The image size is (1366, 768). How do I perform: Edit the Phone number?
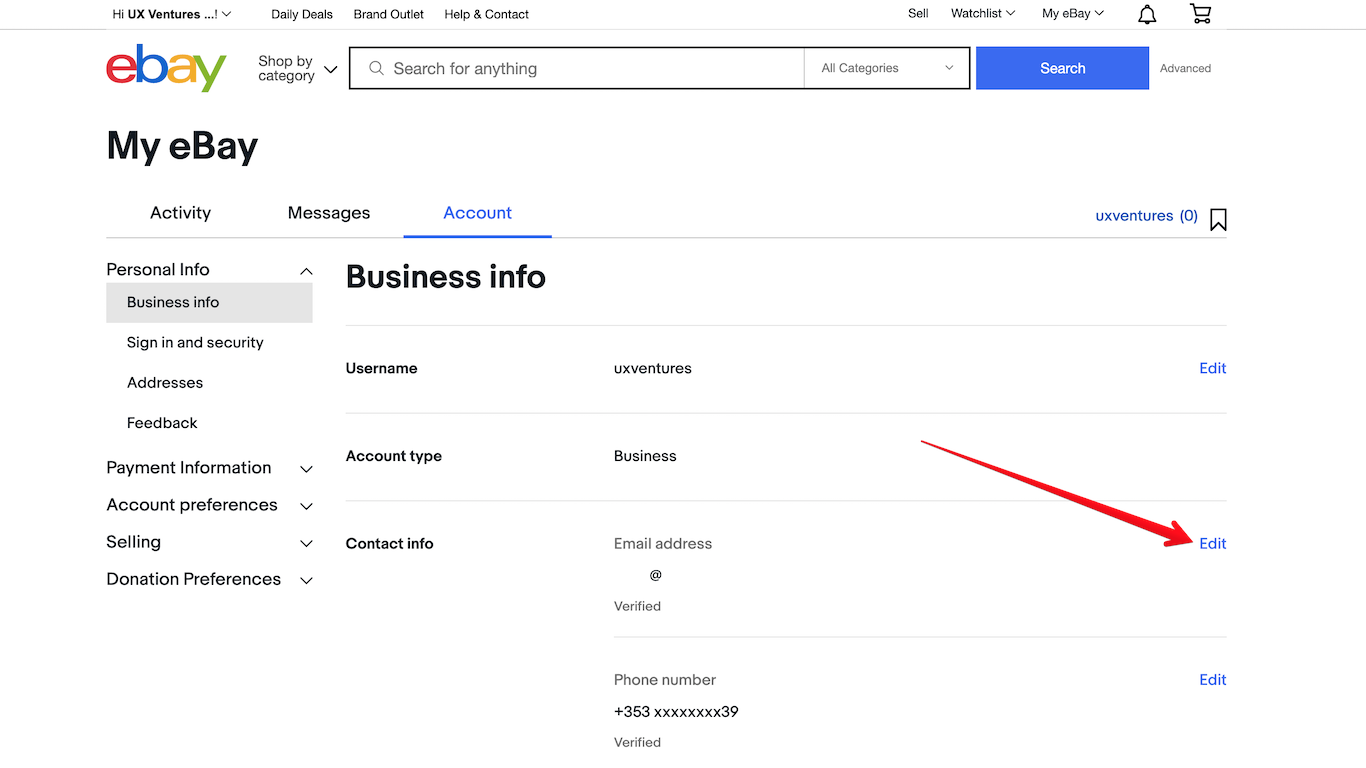coord(1212,679)
